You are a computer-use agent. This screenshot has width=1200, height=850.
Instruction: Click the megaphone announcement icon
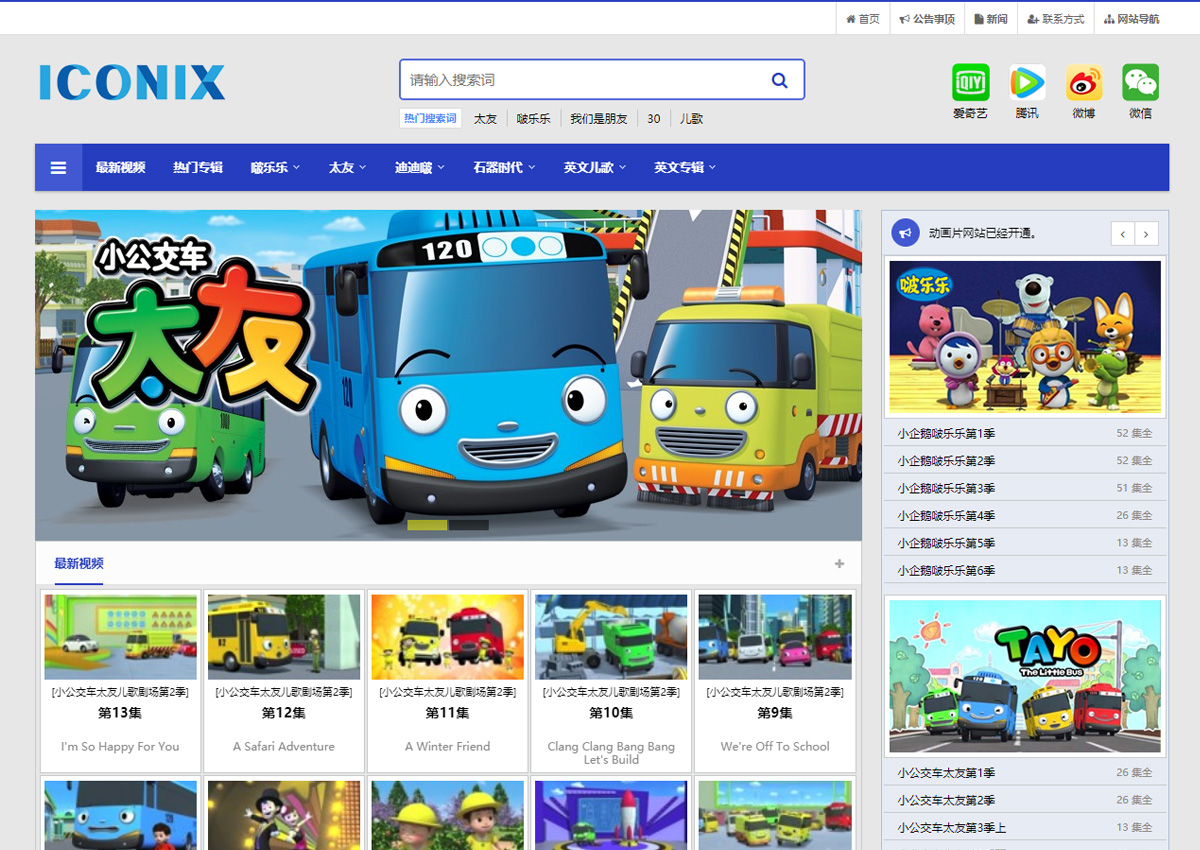tap(905, 233)
